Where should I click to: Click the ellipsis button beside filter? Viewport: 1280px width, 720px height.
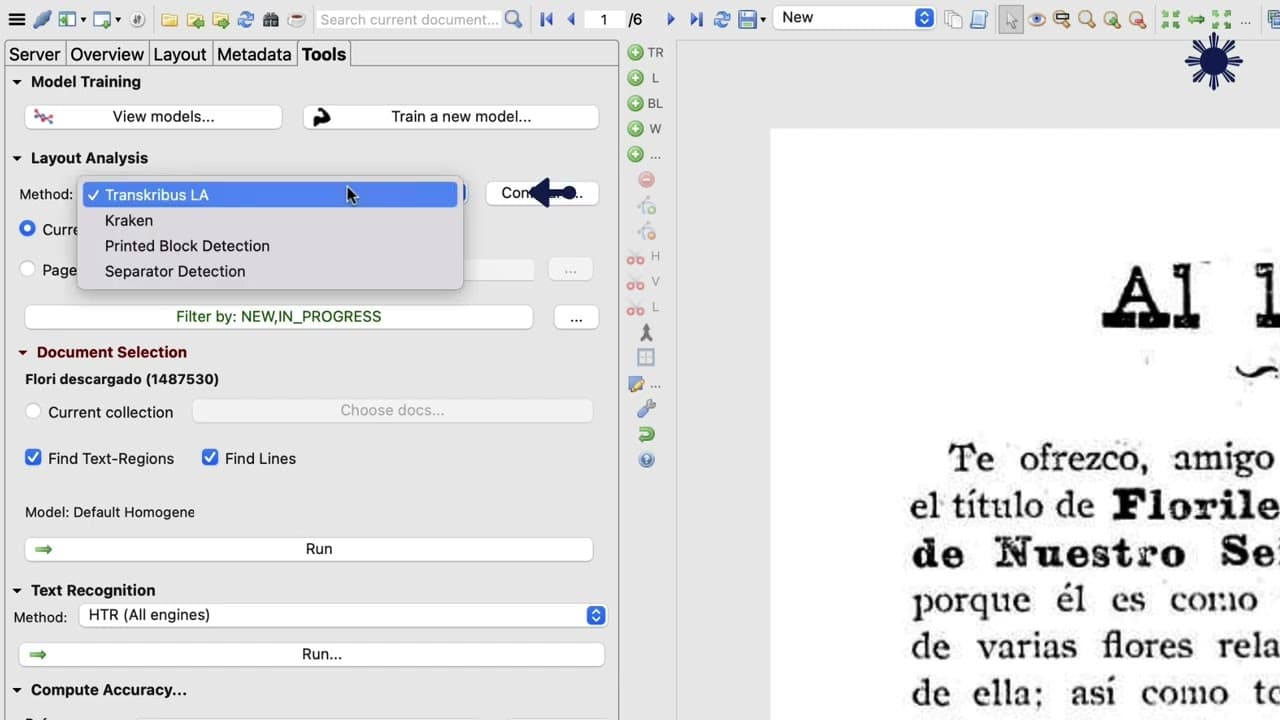[576, 317]
